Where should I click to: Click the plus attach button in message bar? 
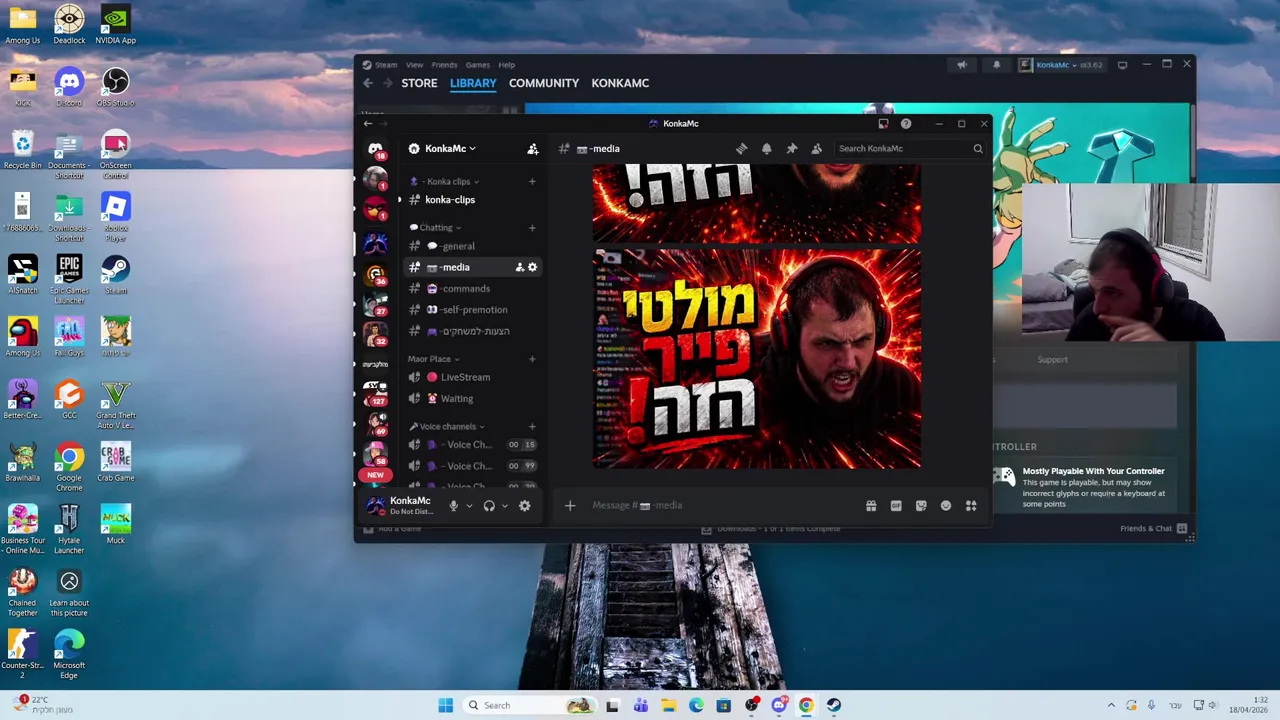click(x=570, y=506)
